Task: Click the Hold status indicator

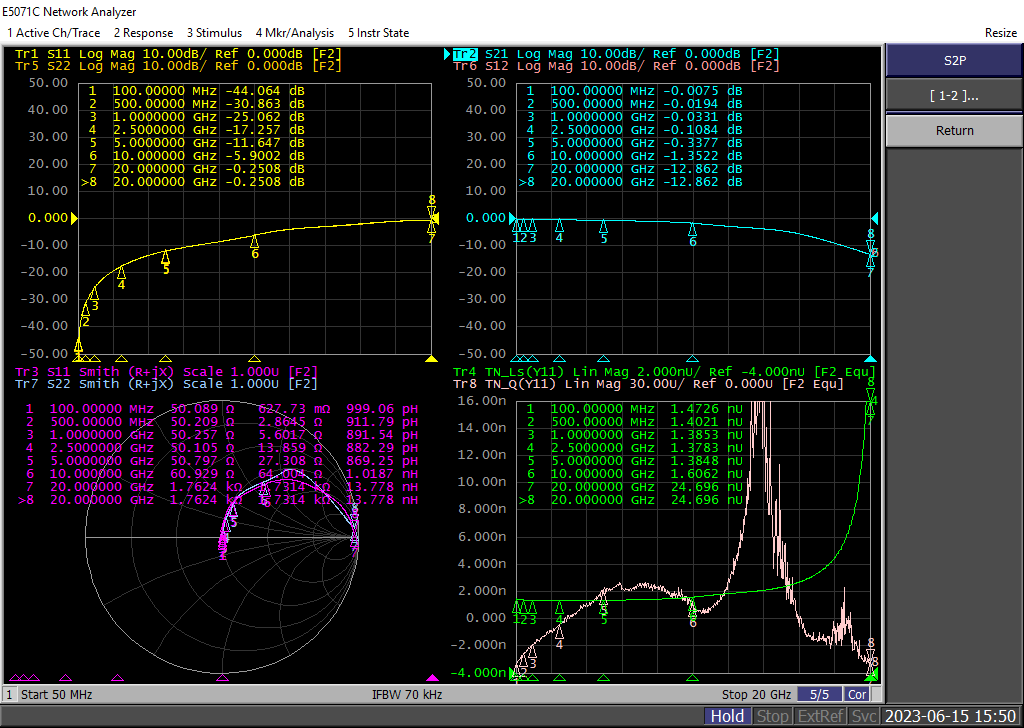Action: point(727,716)
